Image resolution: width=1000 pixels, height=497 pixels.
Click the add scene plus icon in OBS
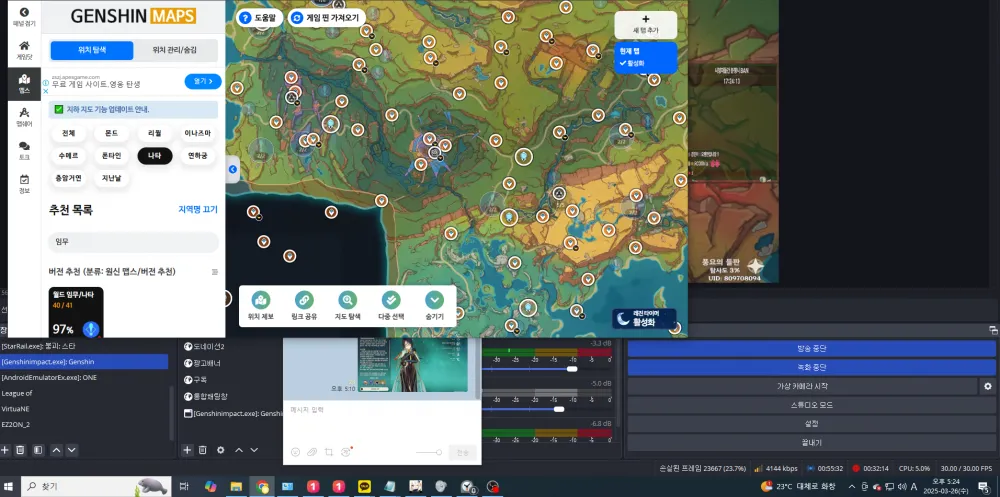coord(5,450)
